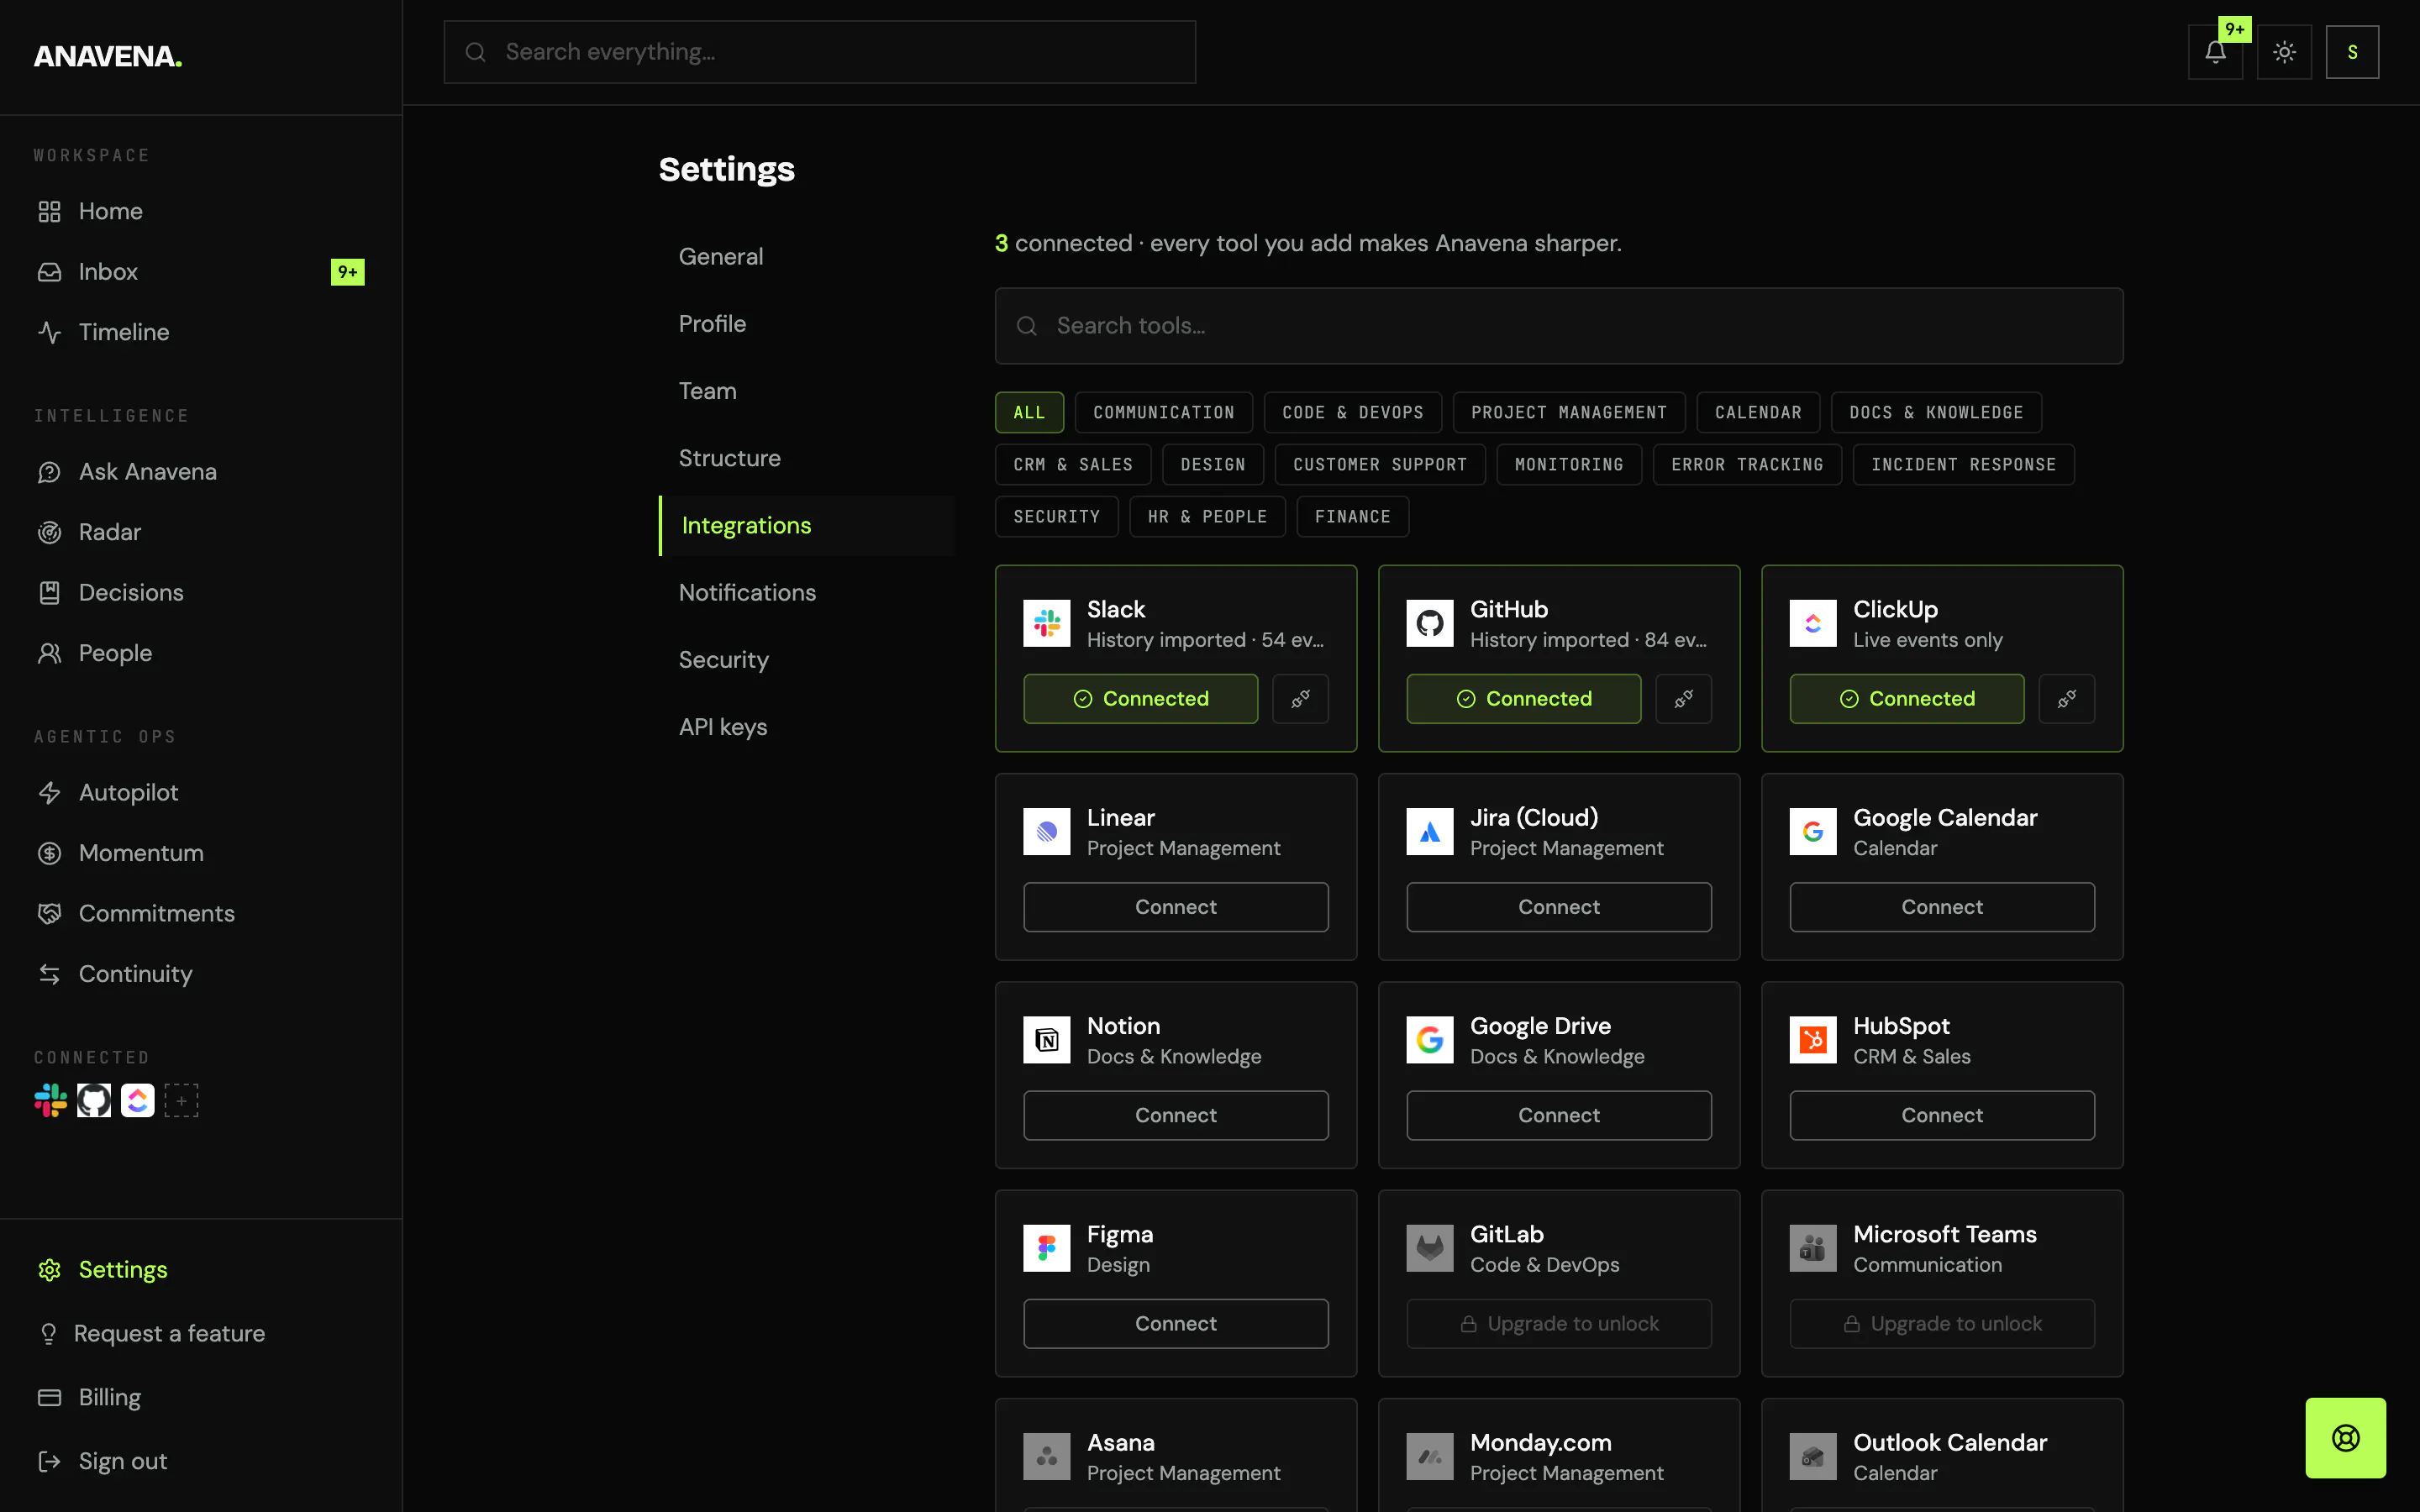Click the Google Drive logo on its card
Image resolution: width=2420 pixels, height=1512 pixels.
click(x=1430, y=1040)
